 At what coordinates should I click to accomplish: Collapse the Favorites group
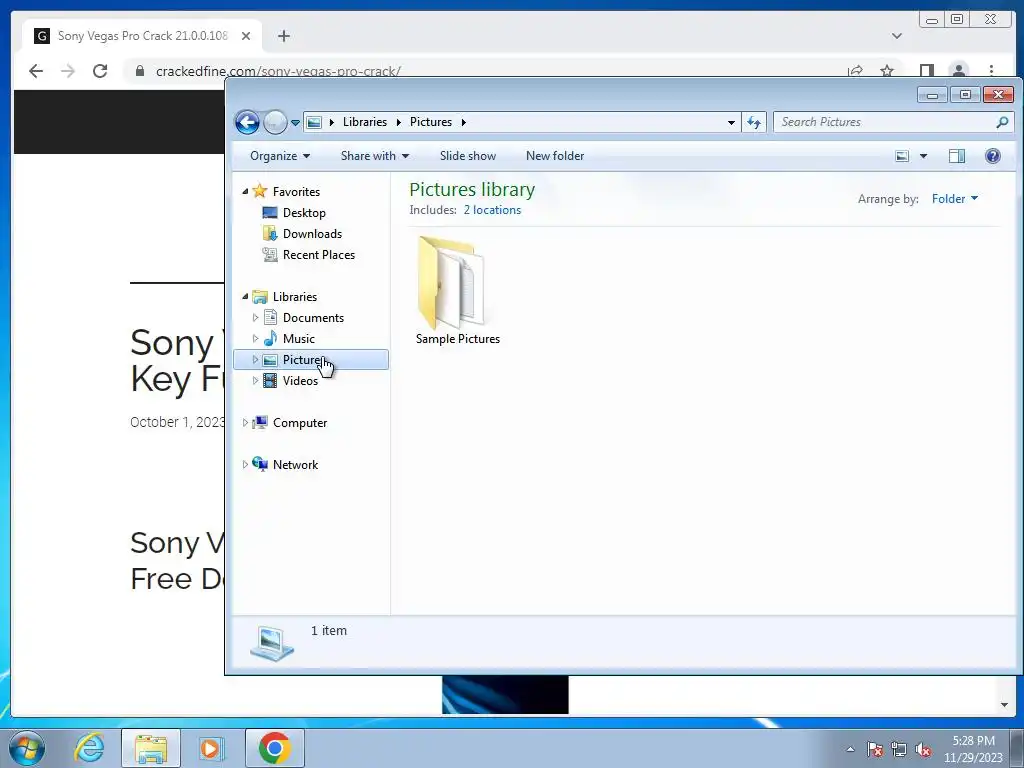pyautogui.click(x=246, y=192)
